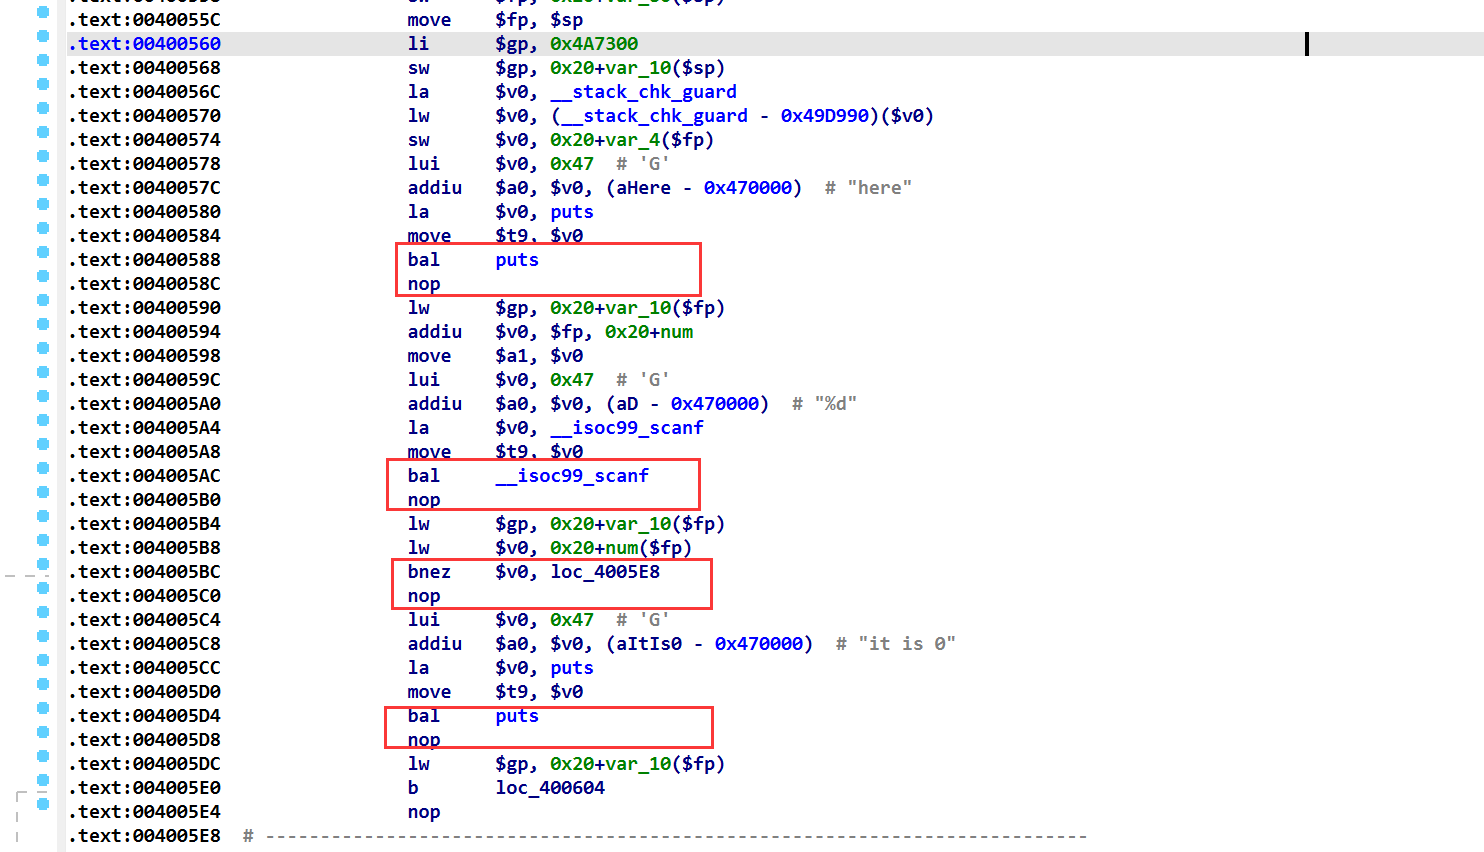
Task: Follow __isoc99_scanf operand at 004005A4
Action: coord(627,428)
